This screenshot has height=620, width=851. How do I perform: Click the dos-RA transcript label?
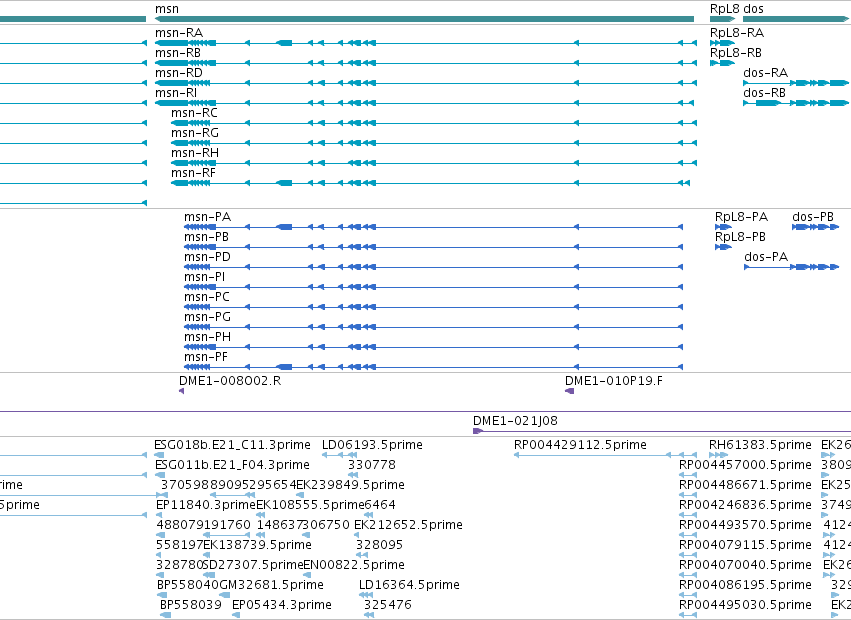tap(766, 73)
